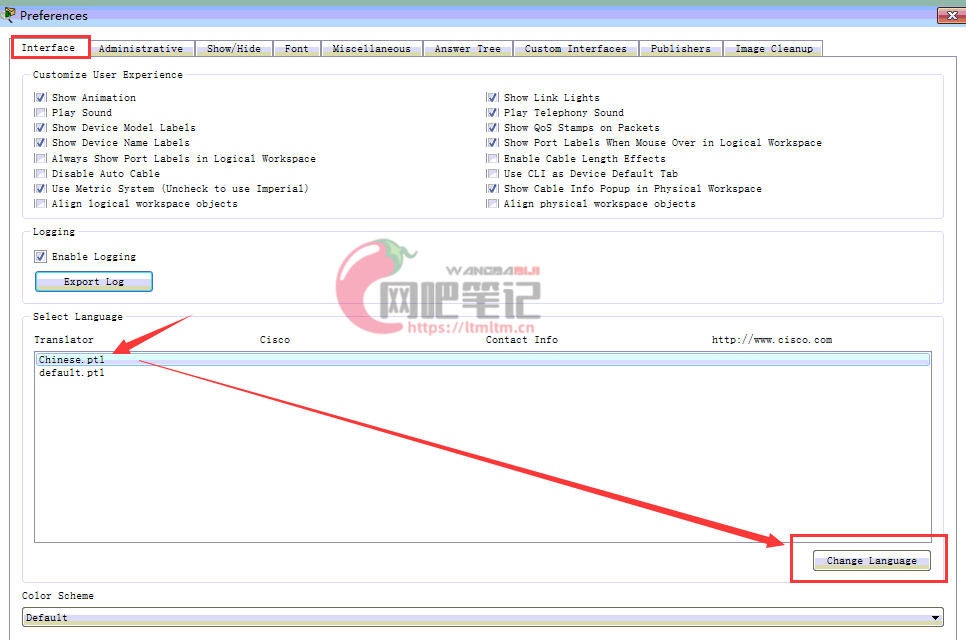Toggle Show Device Model Labels
Viewport: 966px width, 640px height.
(41, 128)
